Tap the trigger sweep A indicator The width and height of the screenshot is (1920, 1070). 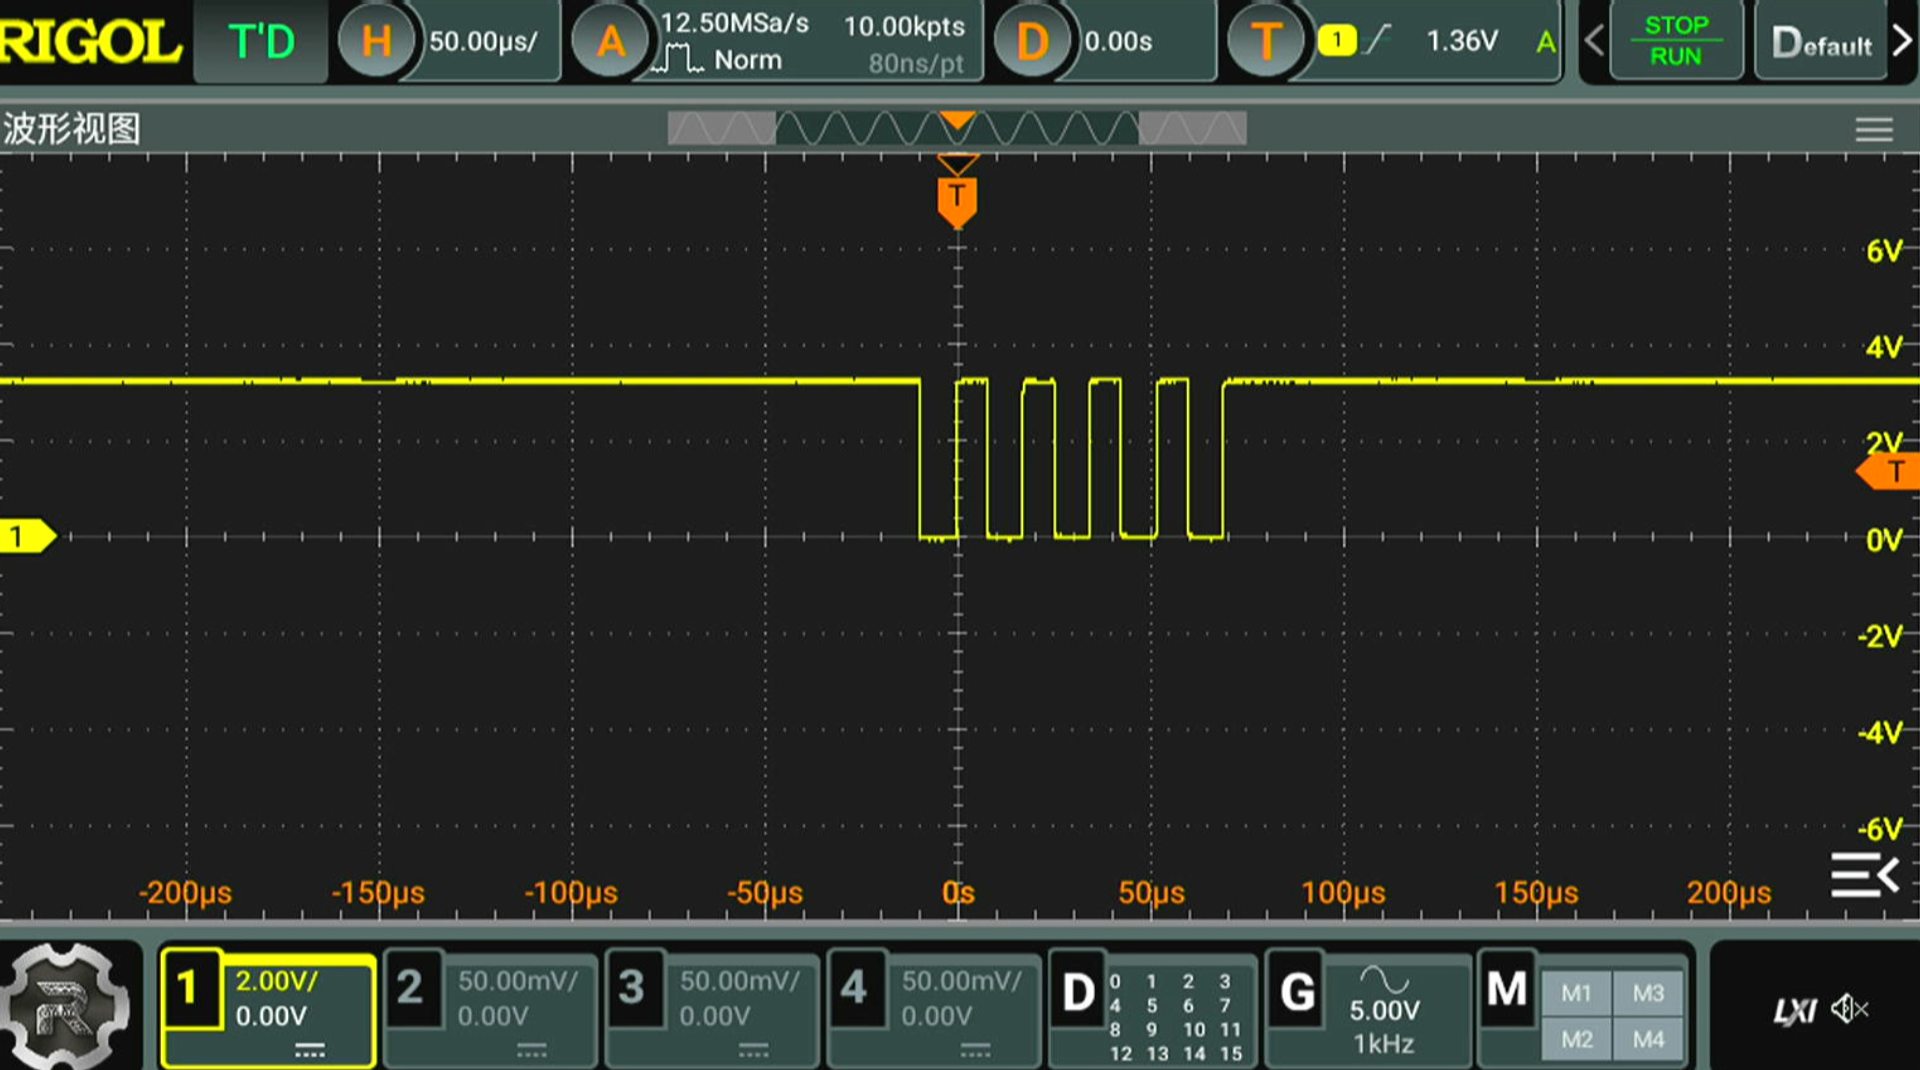(x=1546, y=42)
